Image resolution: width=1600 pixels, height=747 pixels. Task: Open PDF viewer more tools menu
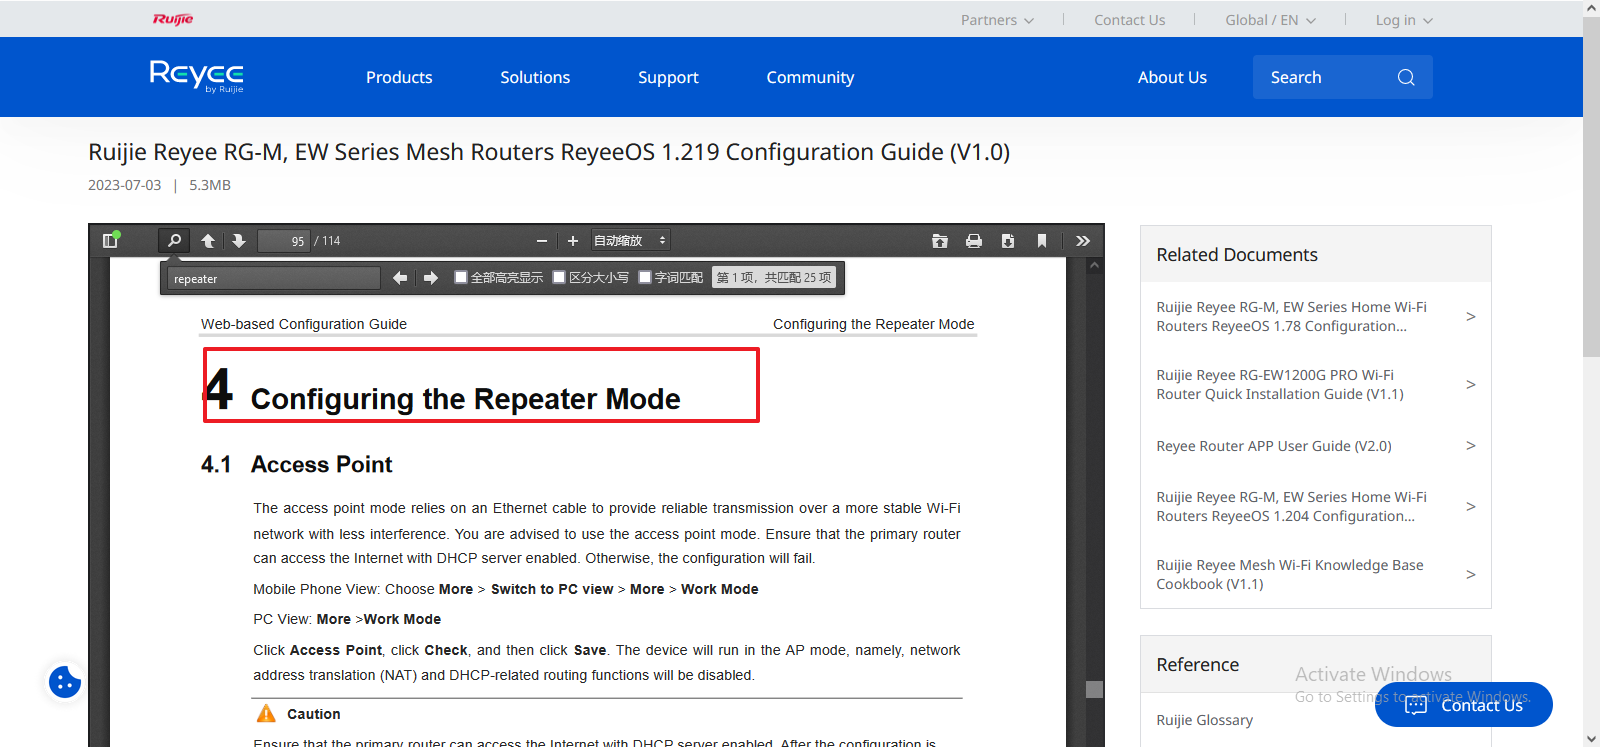click(1083, 241)
